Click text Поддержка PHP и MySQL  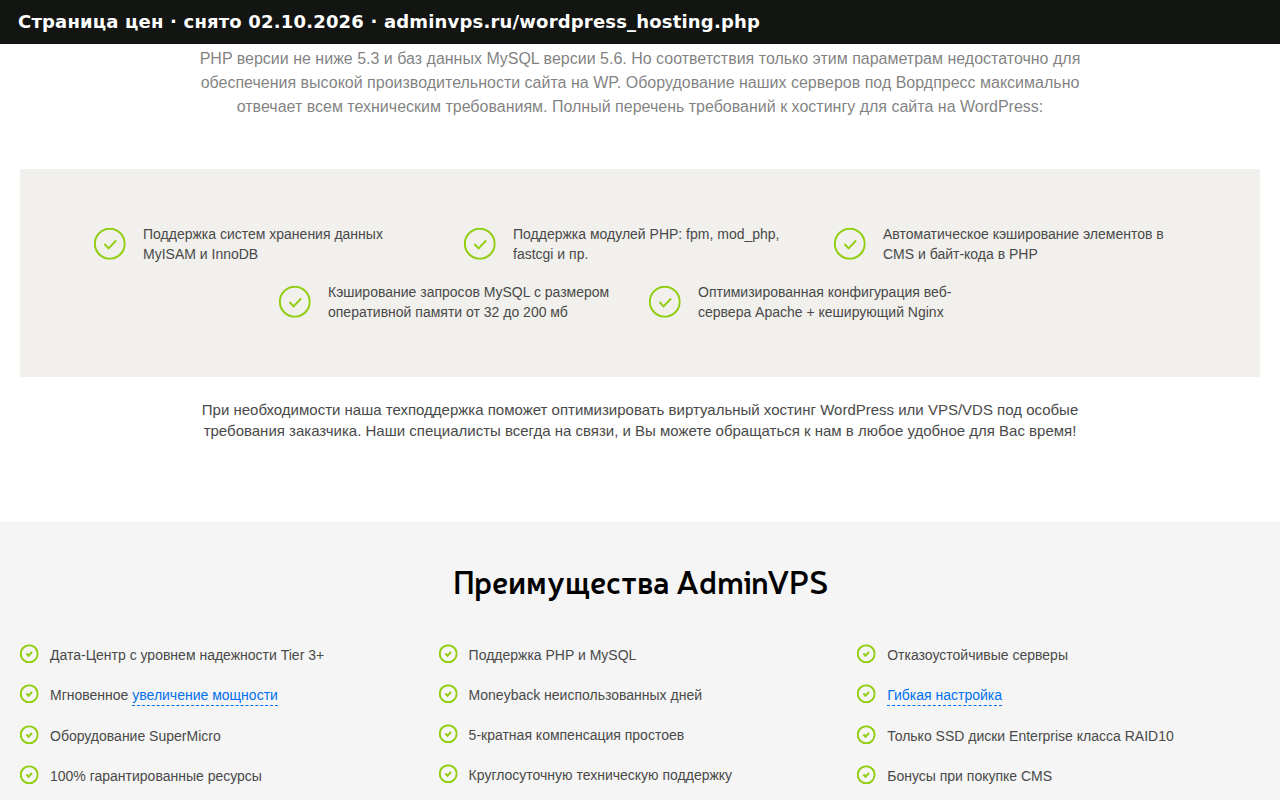(x=552, y=655)
